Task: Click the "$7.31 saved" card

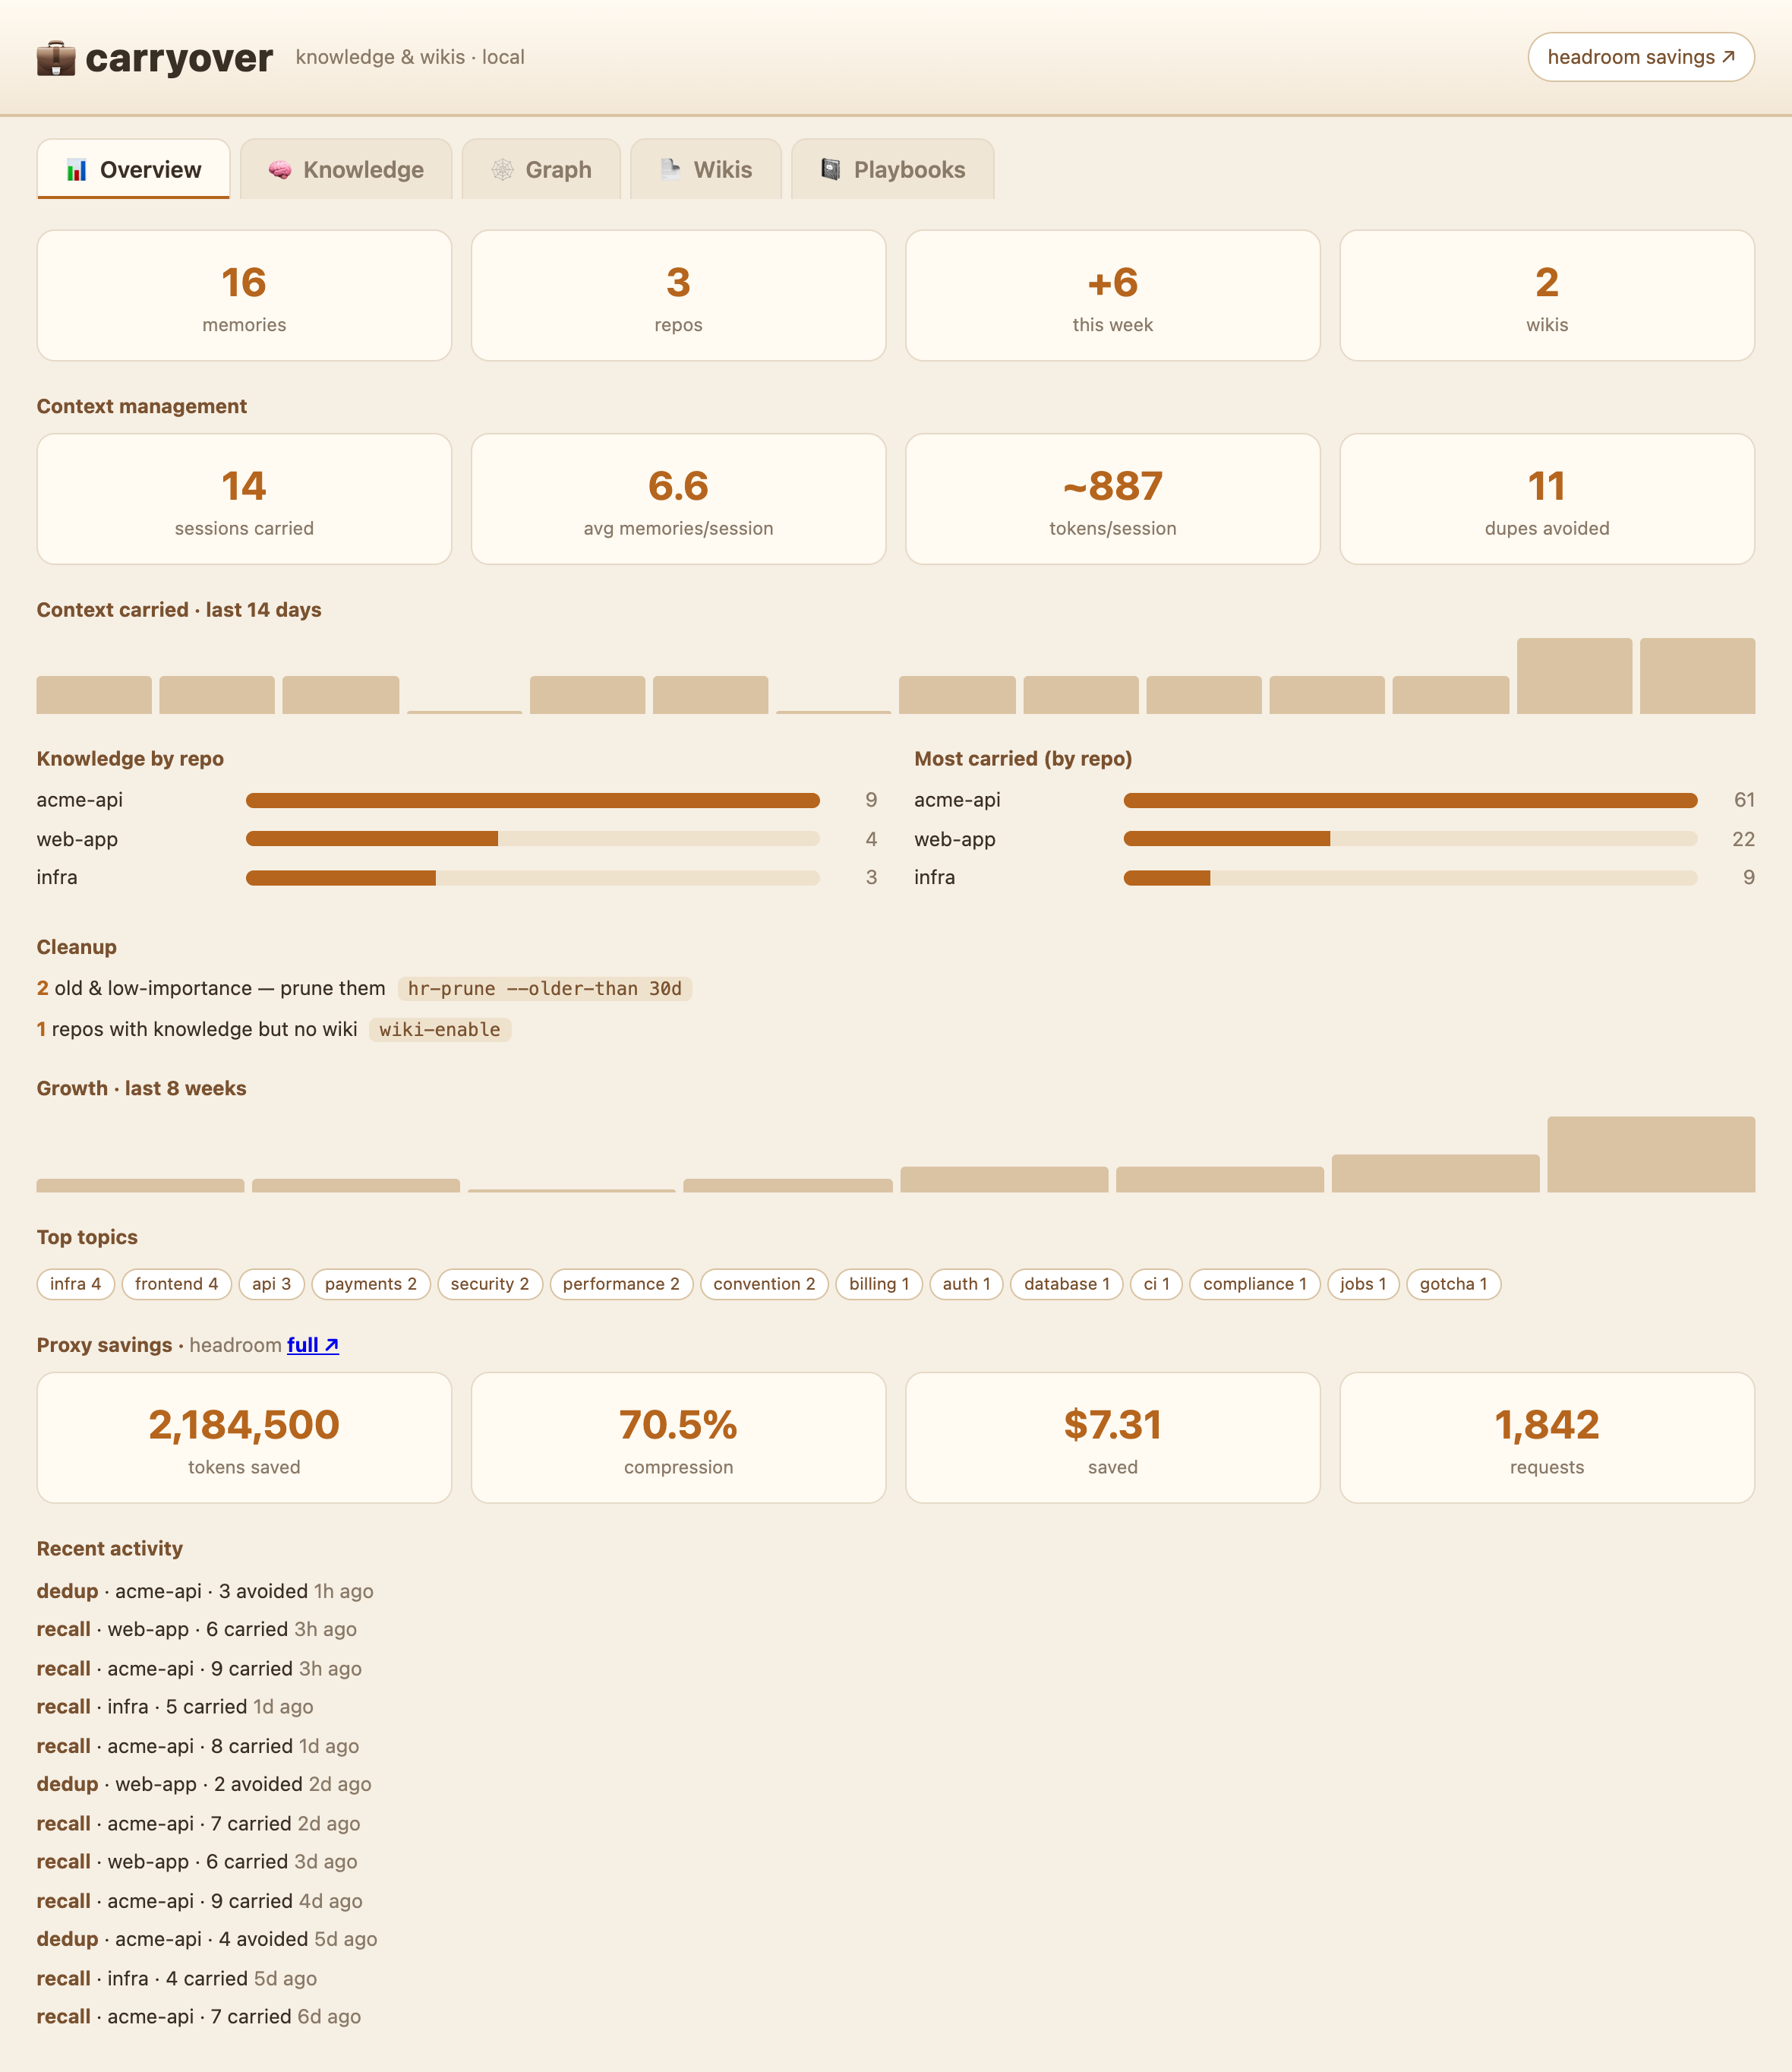Action: (x=1113, y=1438)
